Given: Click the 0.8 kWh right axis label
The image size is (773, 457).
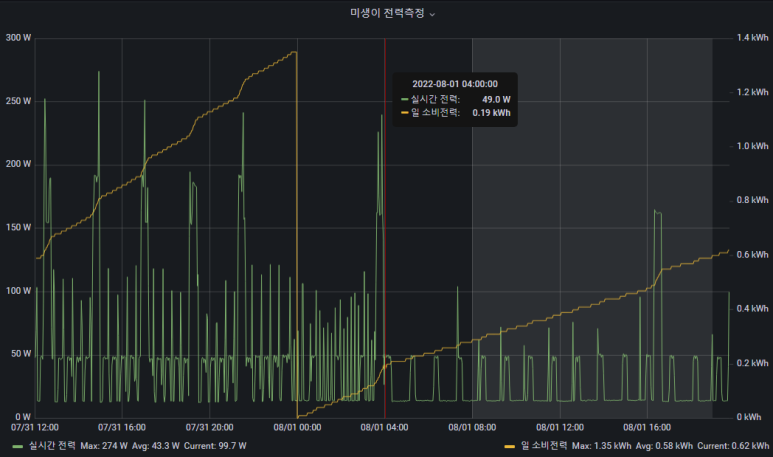Looking at the screenshot, I should [x=752, y=200].
